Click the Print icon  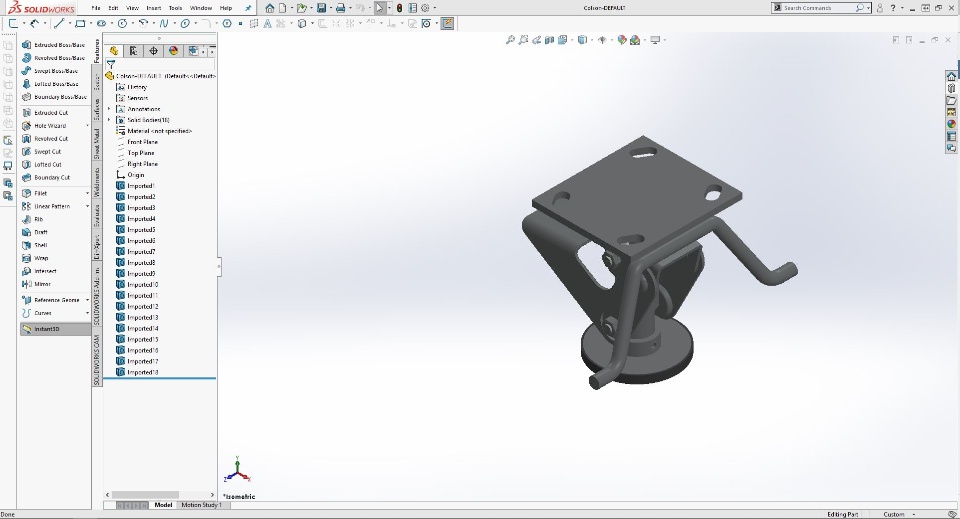pyautogui.click(x=340, y=8)
